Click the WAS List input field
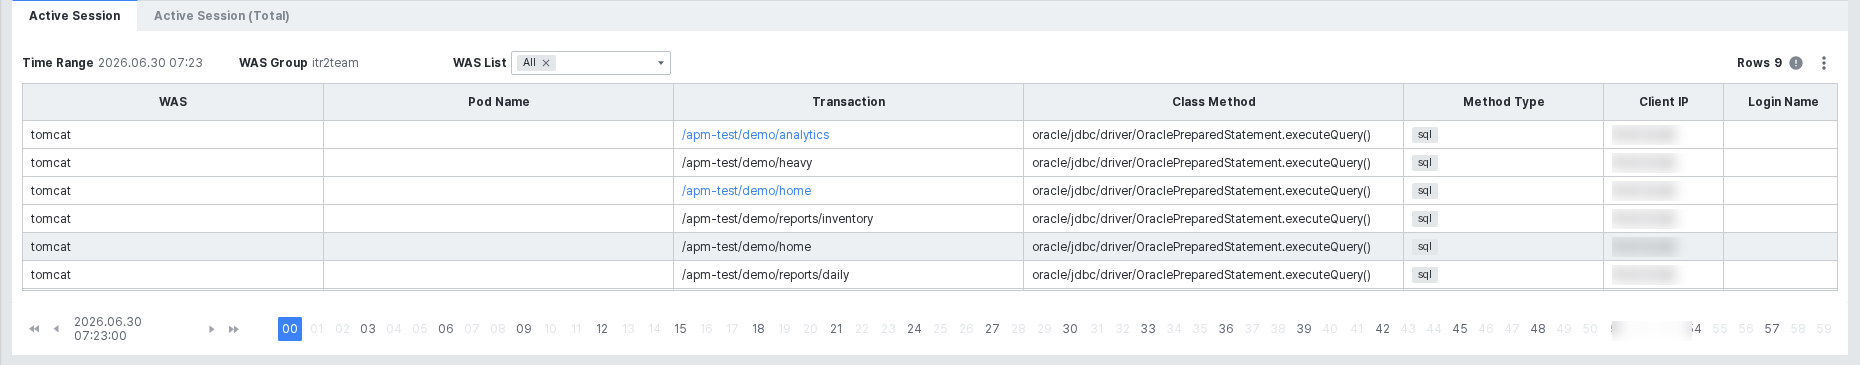Viewport: 1860px width, 365px height. (591, 63)
